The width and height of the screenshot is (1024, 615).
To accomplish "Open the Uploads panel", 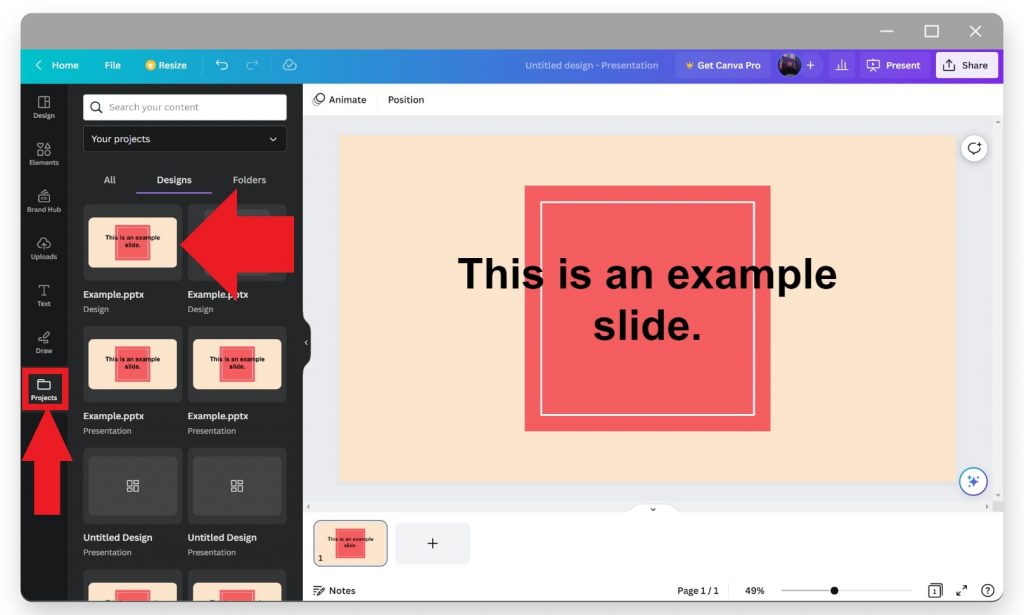I will tap(43, 248).
